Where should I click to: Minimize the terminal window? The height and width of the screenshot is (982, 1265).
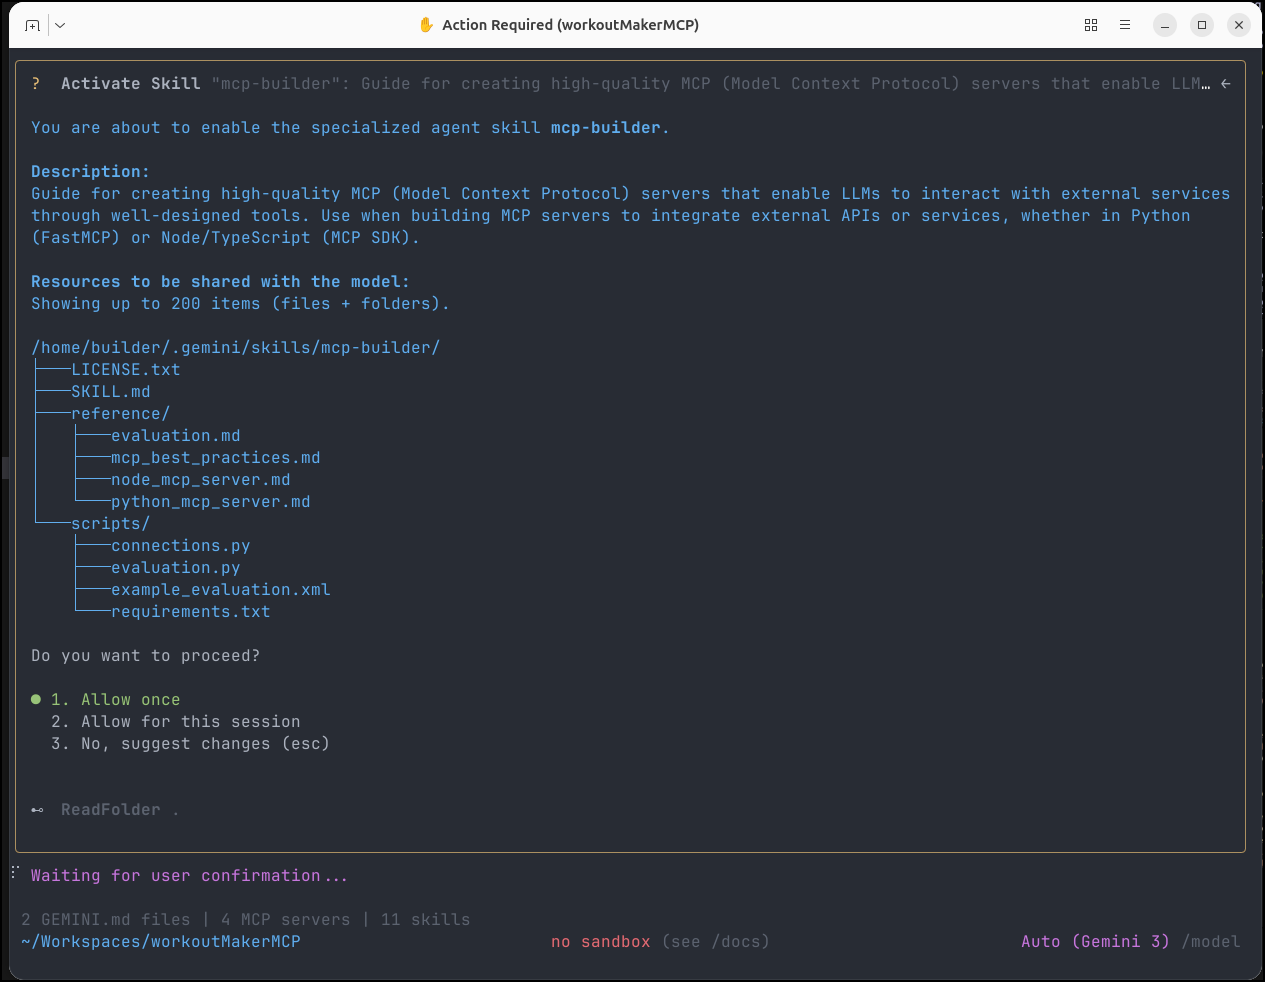click(1165, 25)
